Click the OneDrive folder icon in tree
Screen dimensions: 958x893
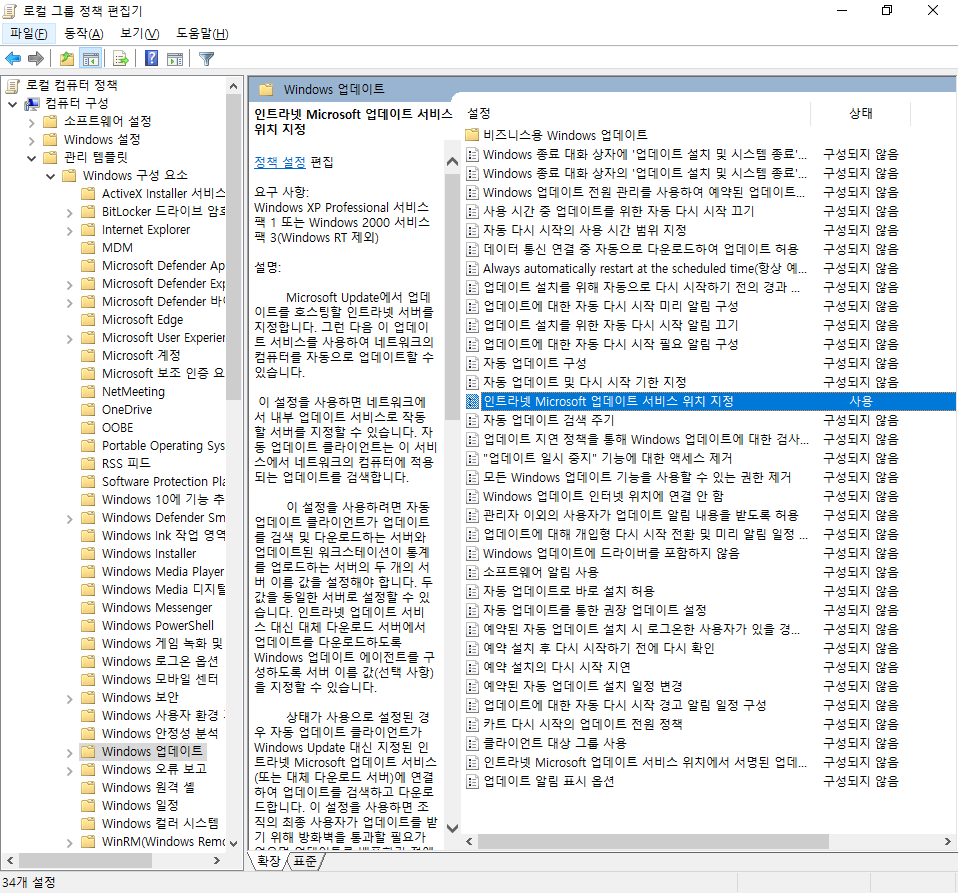point(89,409)
